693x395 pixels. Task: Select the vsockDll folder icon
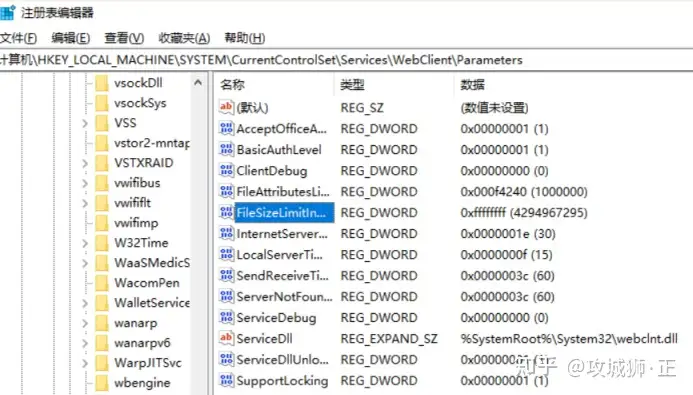click(x=102, y=83)
